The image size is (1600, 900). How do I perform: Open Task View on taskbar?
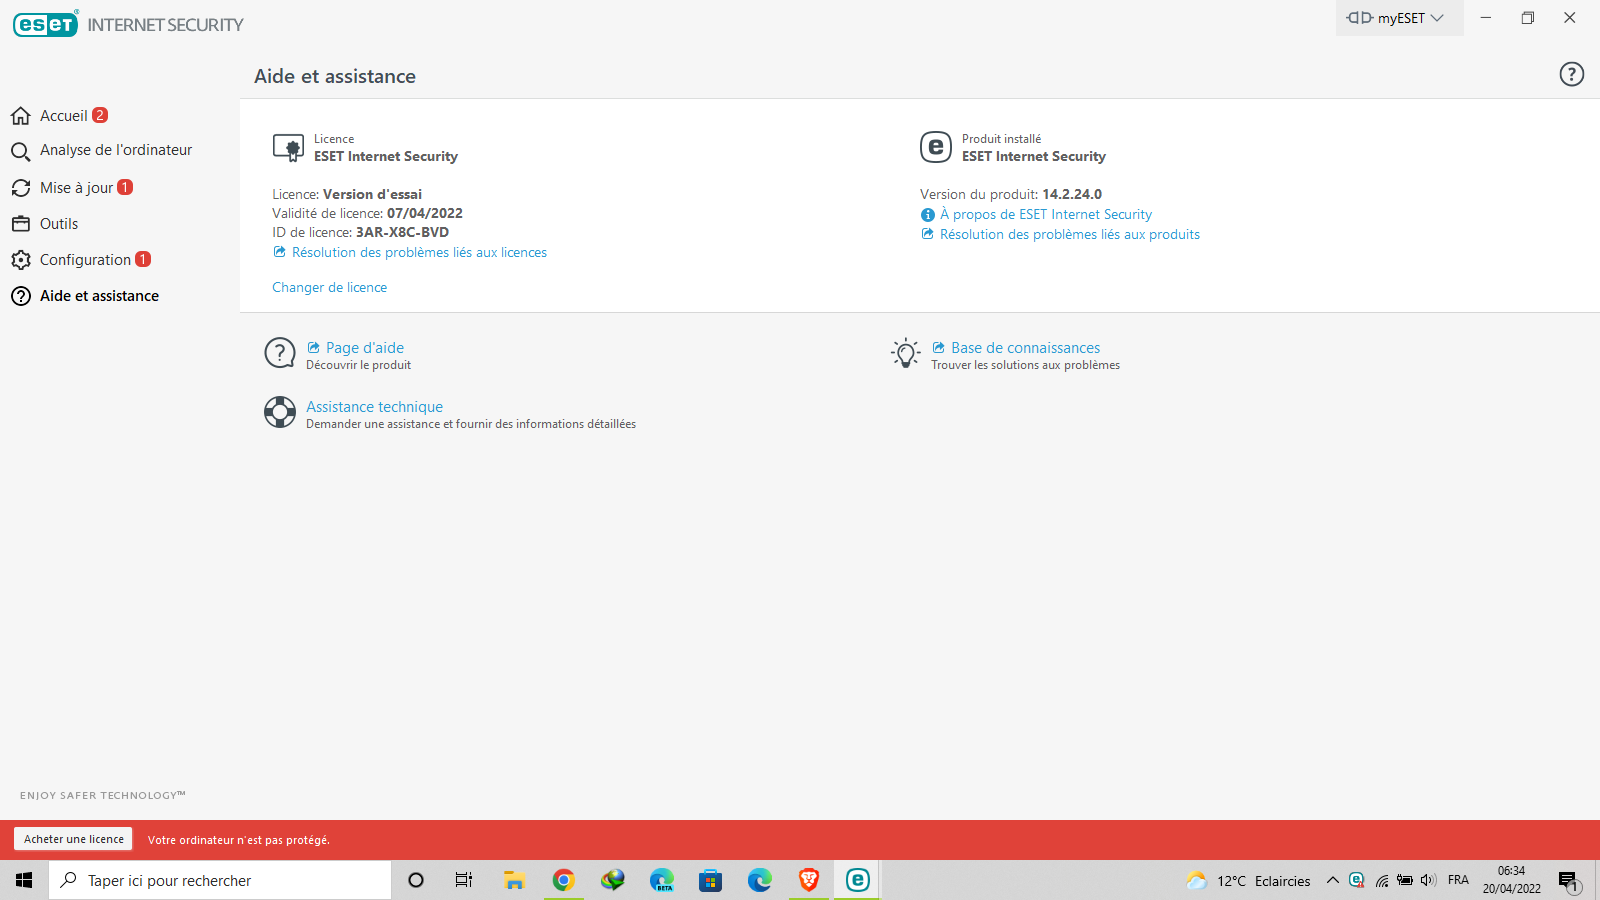point(464,880)
